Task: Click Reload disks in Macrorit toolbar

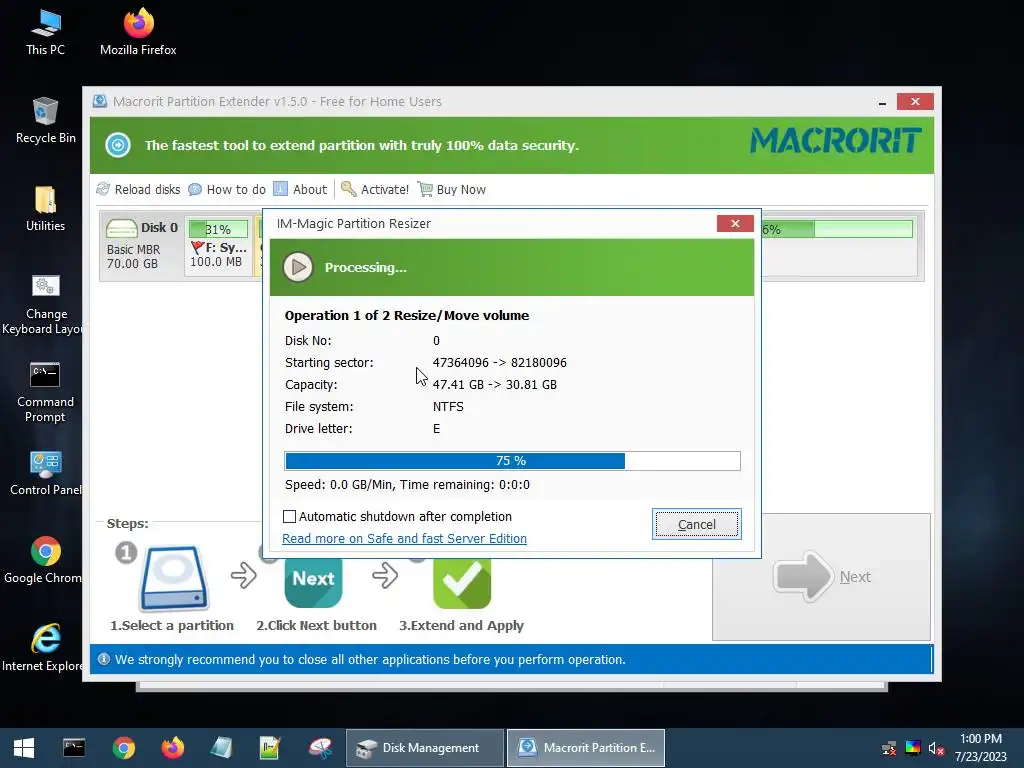Action: 138,189
